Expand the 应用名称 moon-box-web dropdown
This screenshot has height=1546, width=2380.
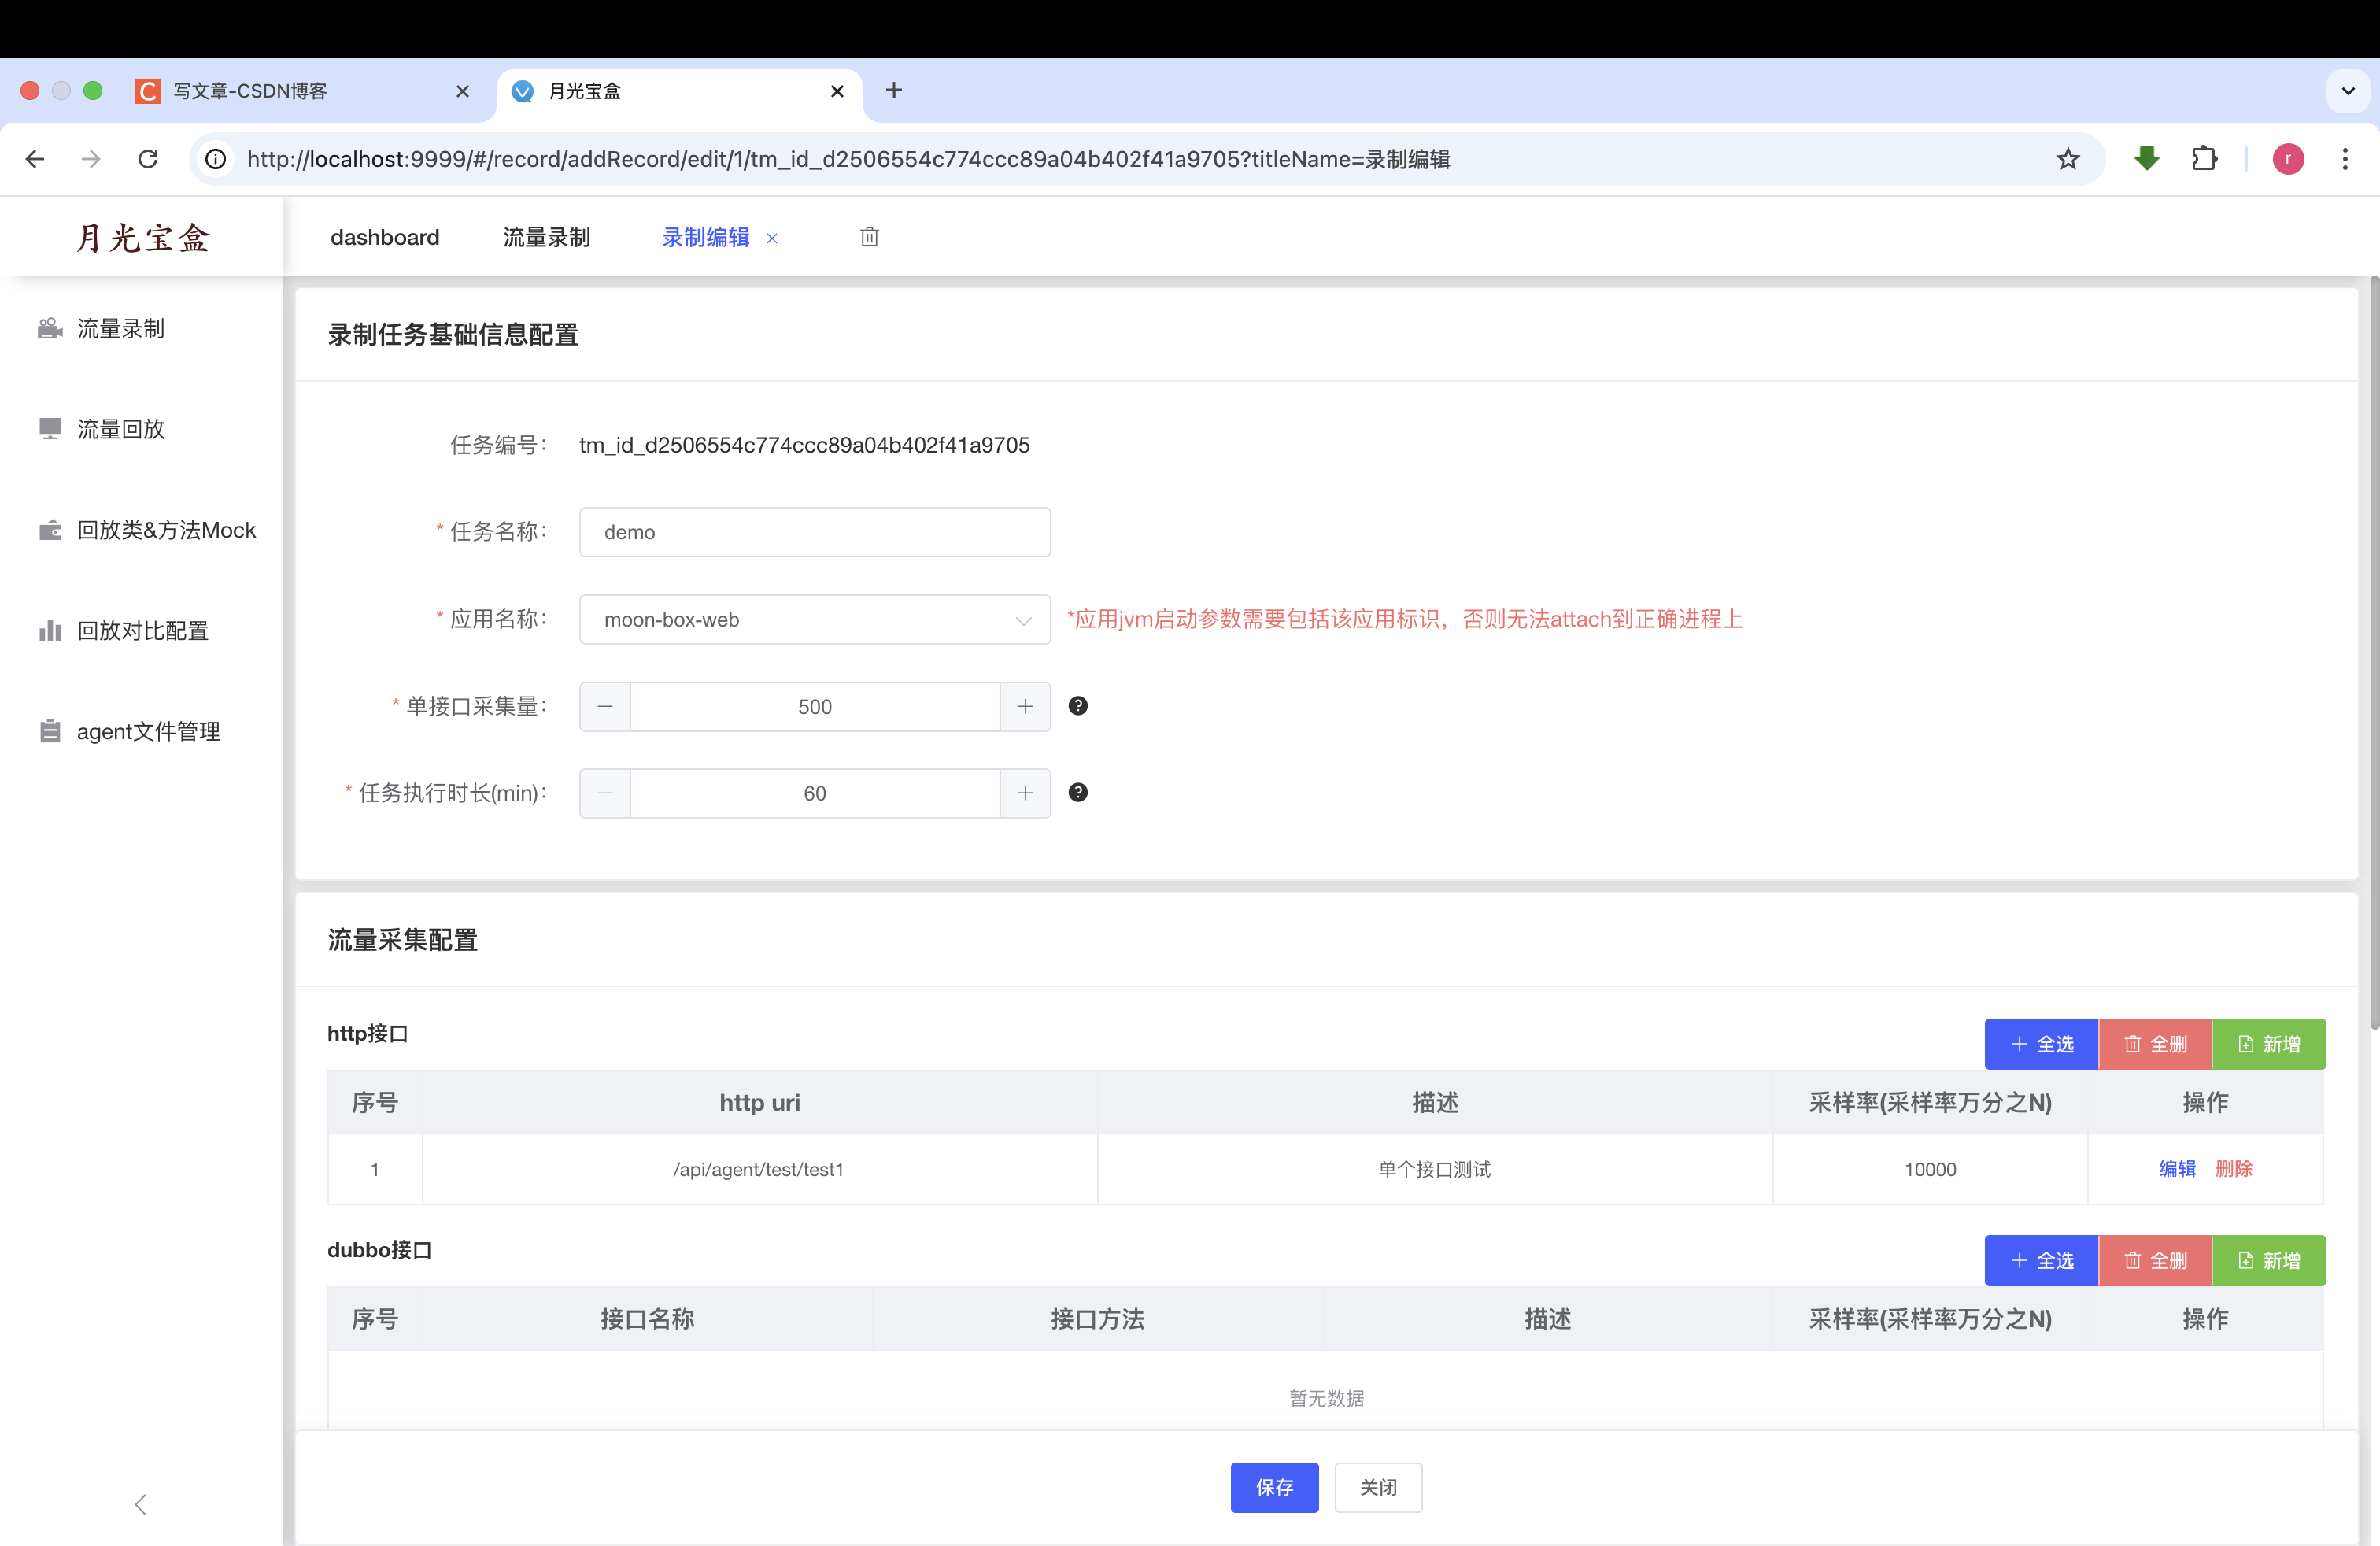814,620
